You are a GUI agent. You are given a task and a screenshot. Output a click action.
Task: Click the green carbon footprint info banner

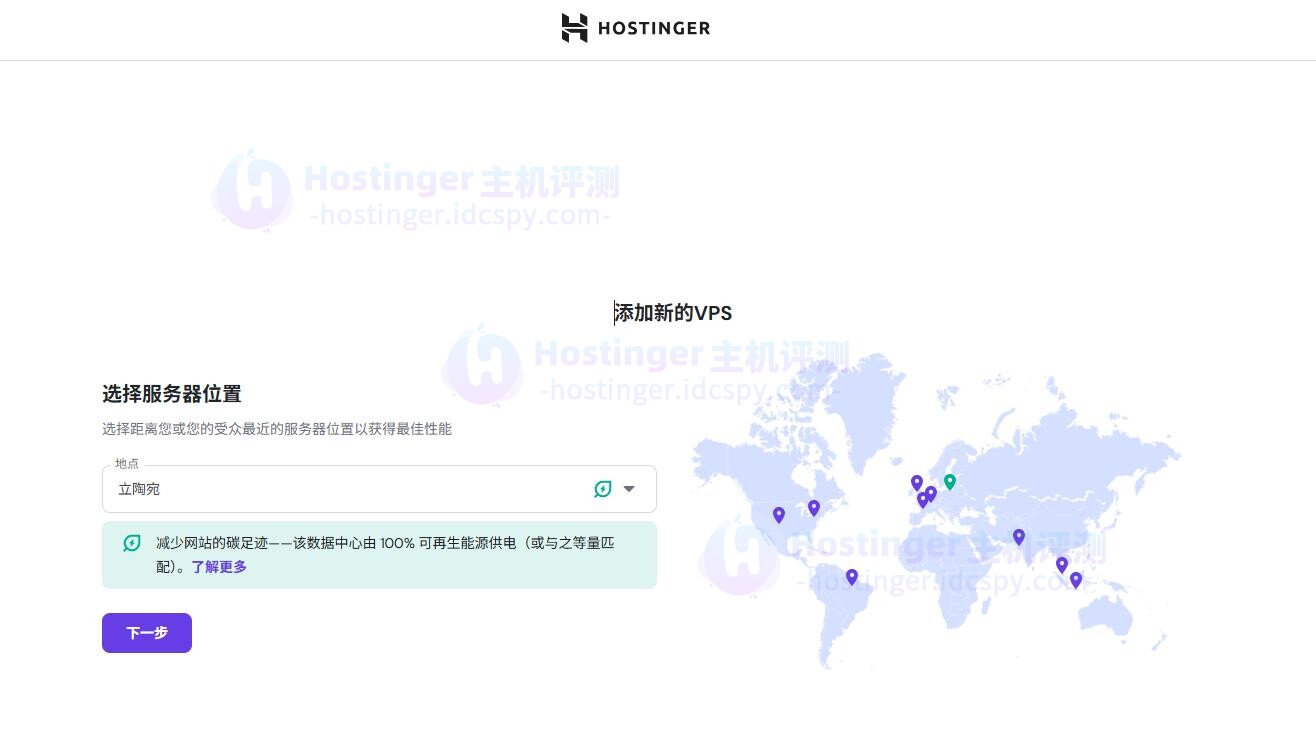379,554
